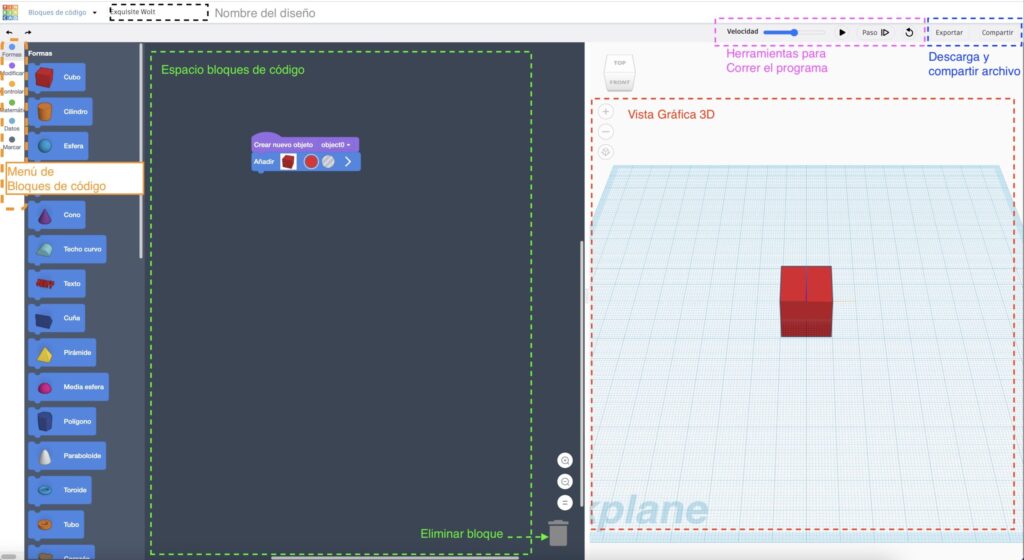Click the reset program icon

point(909,32)
